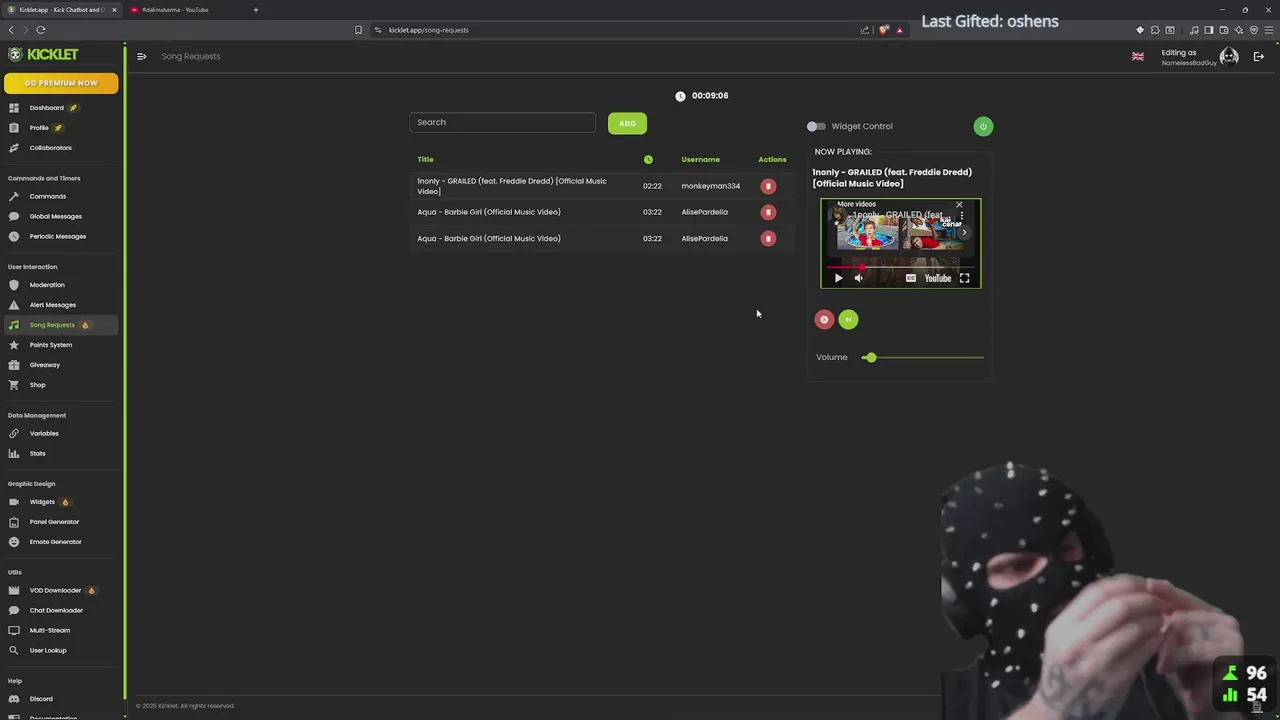Open Giveaway page
Screen dimensions: 1280x720
(x=44, y=365)
